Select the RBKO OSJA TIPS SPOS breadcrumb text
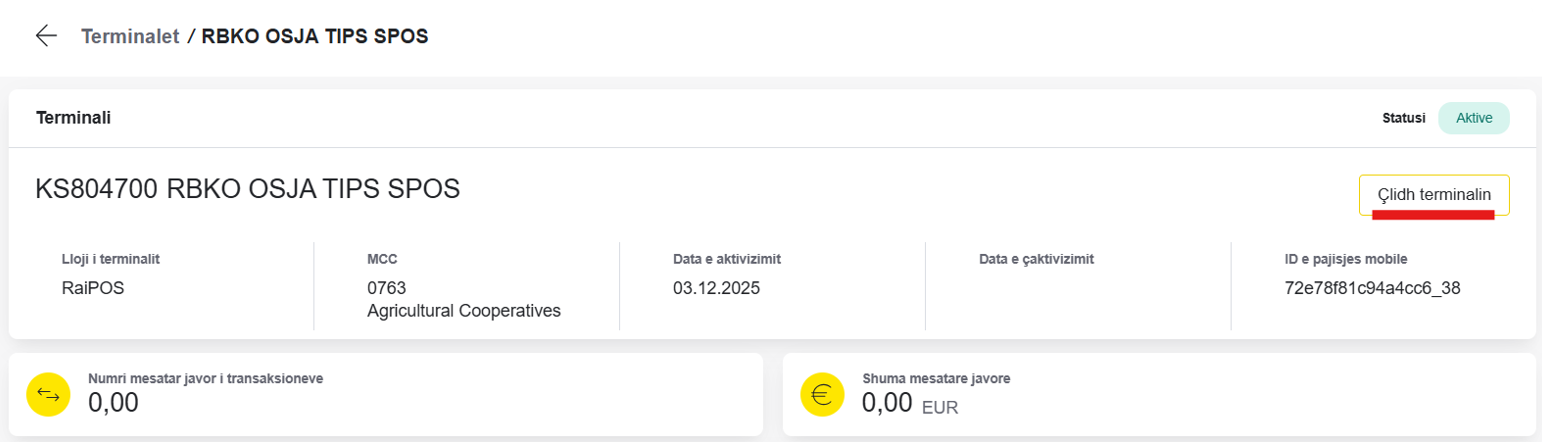This screenshot has height=442, width=1542. [x=315, y=37]
